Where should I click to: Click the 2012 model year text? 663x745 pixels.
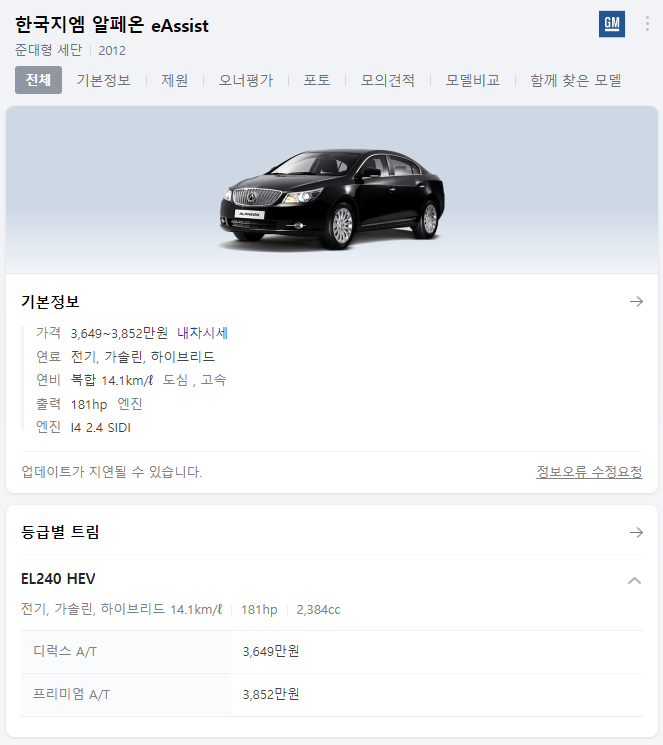tap(112, 50)
